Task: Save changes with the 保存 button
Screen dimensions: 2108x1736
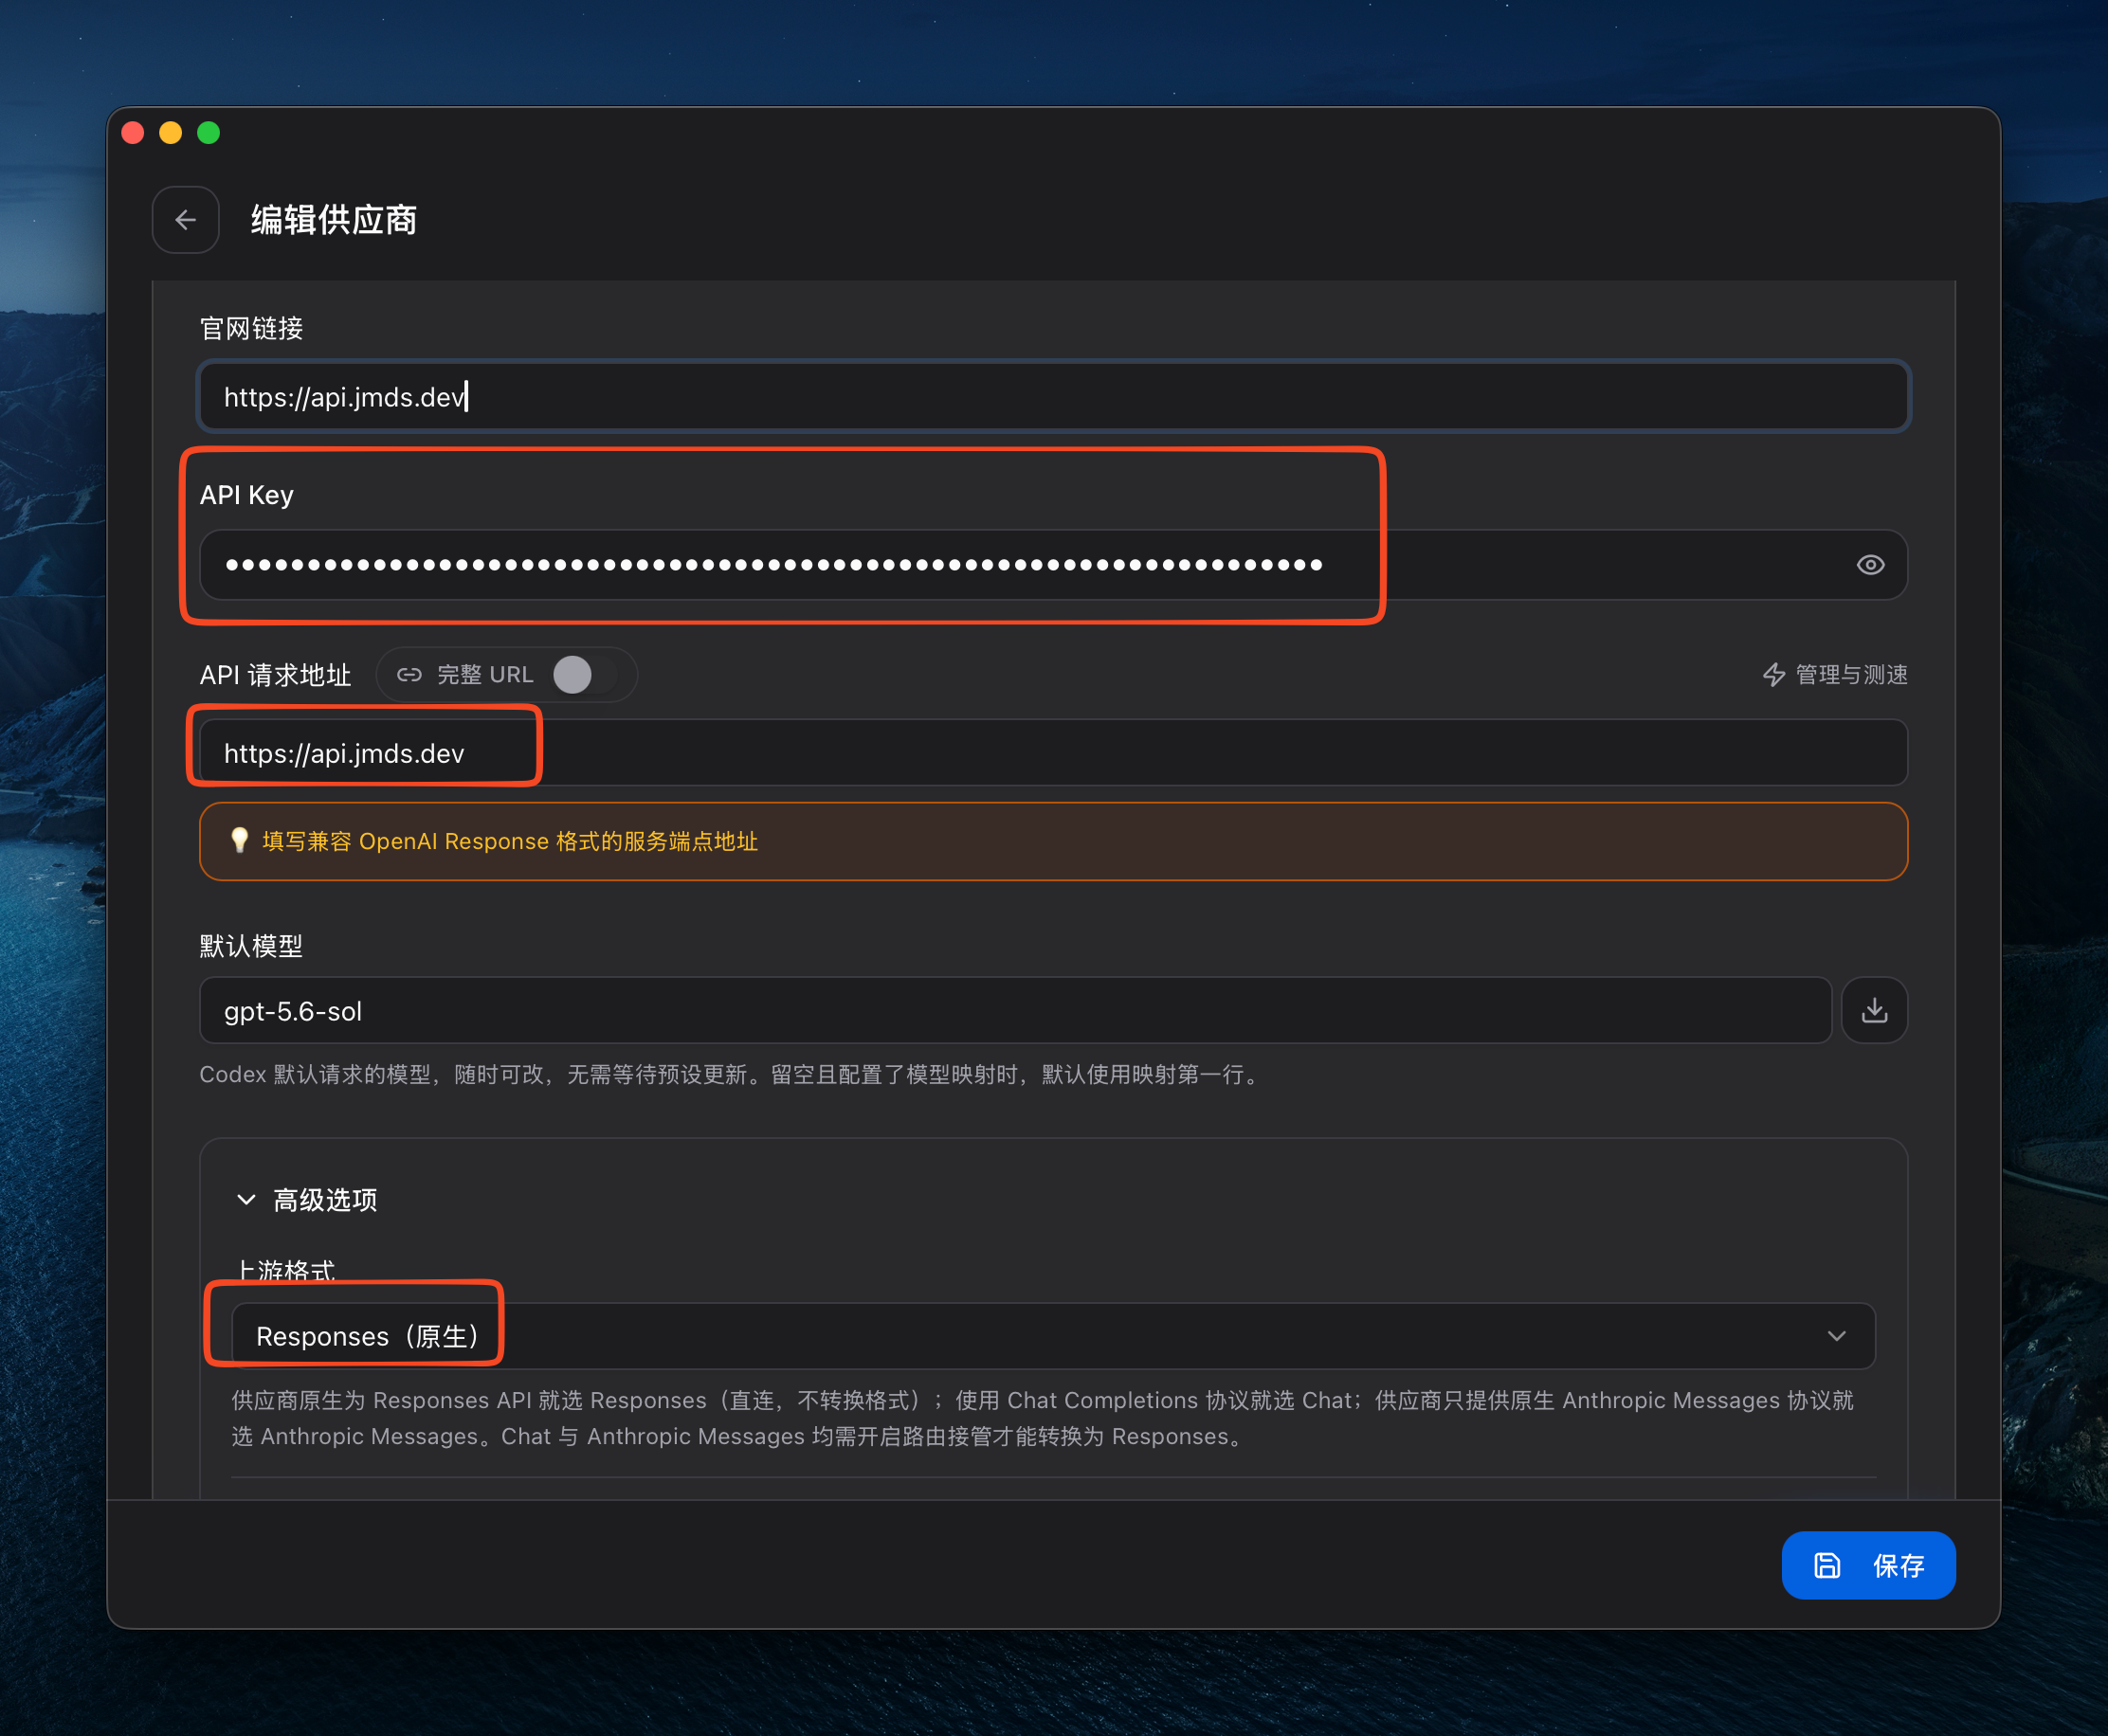Action: pyautogui.click(x=1868, y=1565)
